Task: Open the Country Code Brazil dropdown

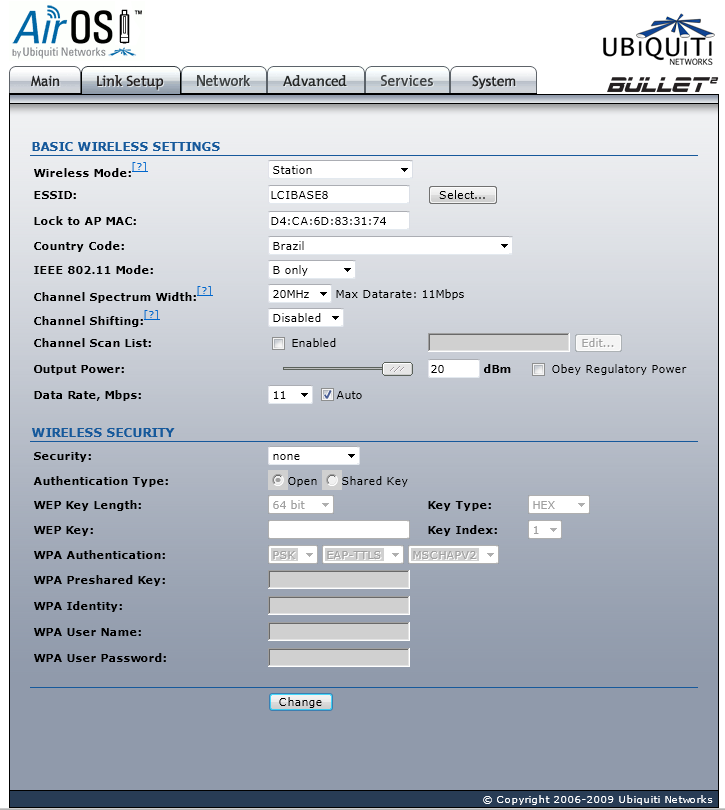Action: click(x=390, y=246)
